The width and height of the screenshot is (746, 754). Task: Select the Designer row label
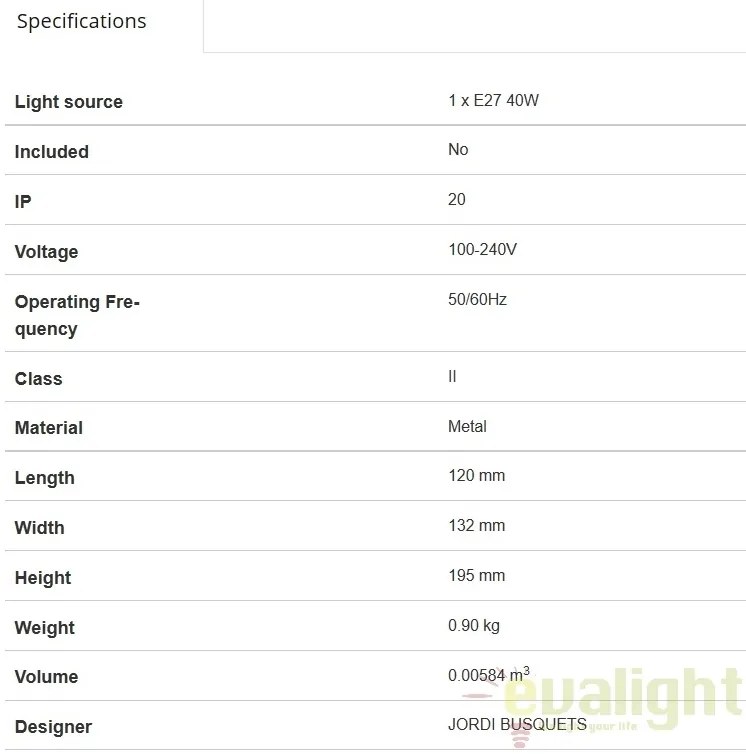[53, 727]
